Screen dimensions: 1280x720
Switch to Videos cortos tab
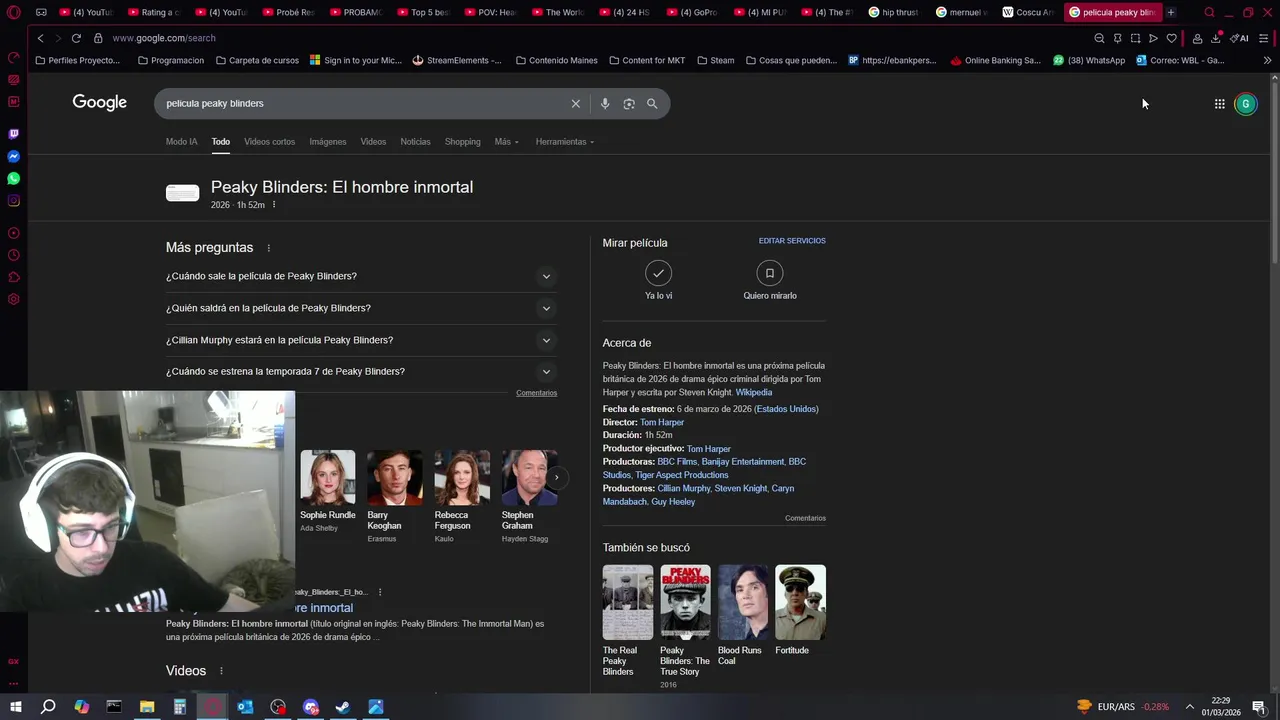pos(269,142)
